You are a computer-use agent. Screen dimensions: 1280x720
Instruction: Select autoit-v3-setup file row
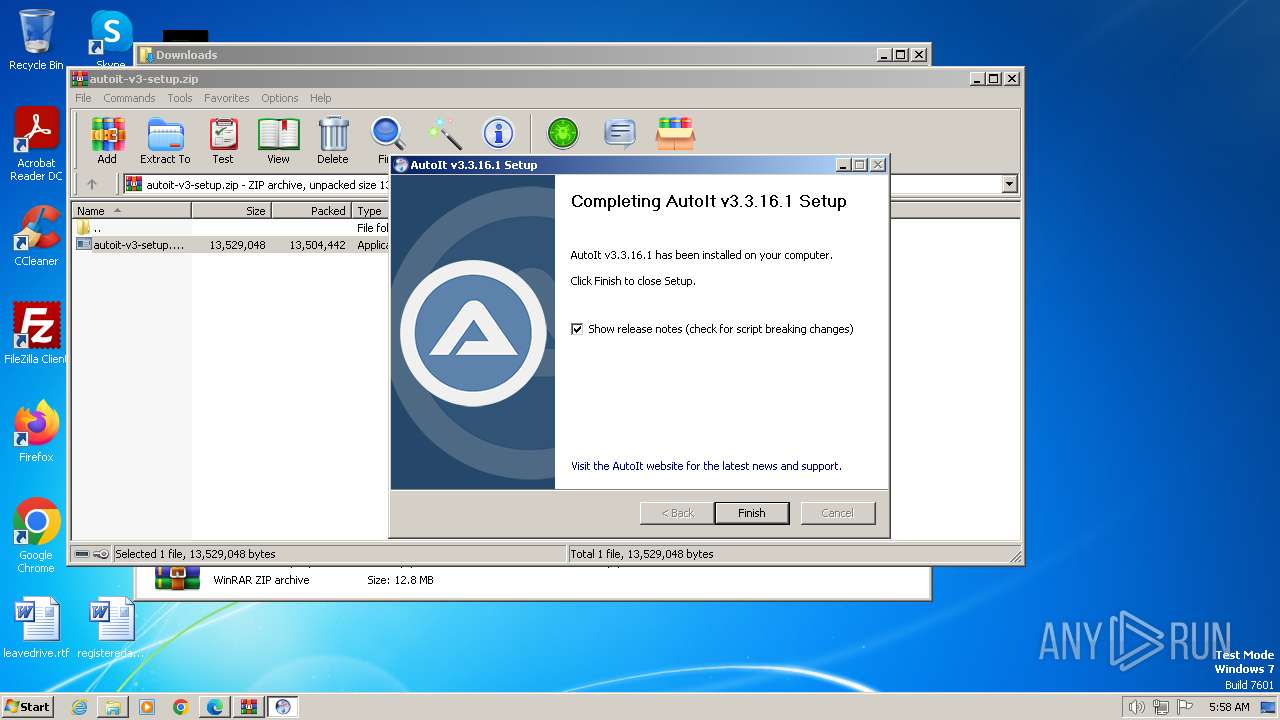pos(231,245)
